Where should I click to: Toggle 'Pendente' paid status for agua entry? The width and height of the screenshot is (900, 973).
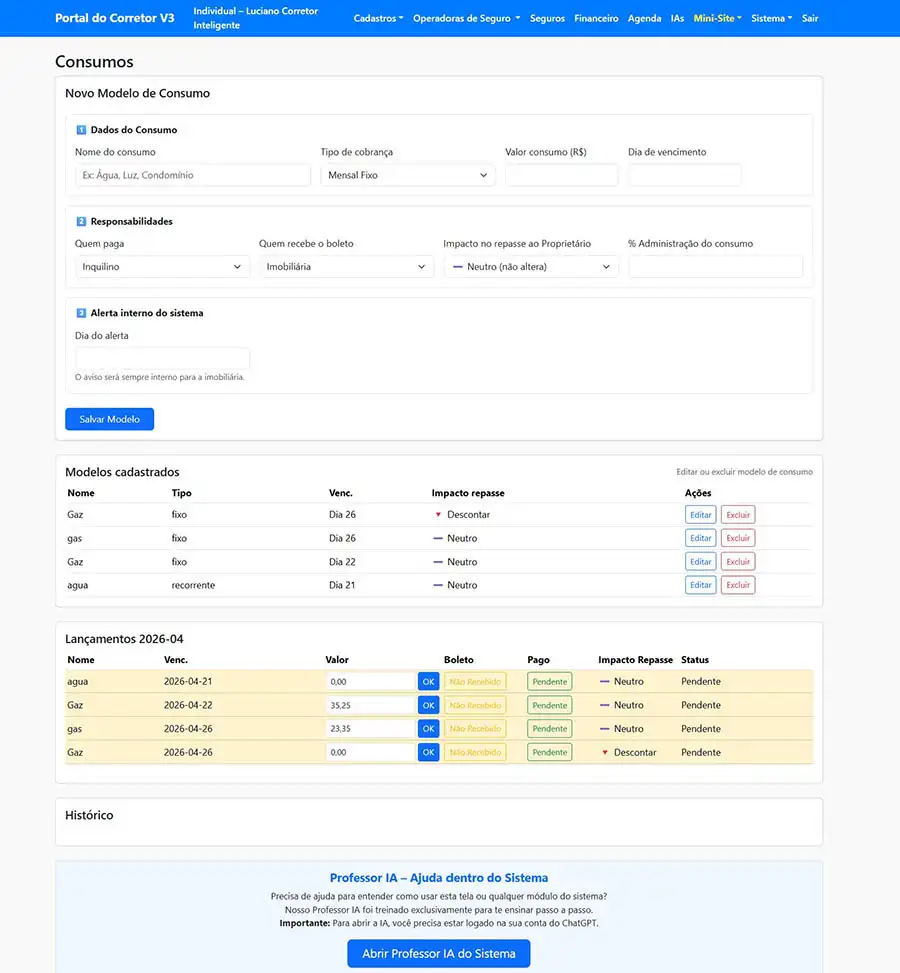coord(549,681)
